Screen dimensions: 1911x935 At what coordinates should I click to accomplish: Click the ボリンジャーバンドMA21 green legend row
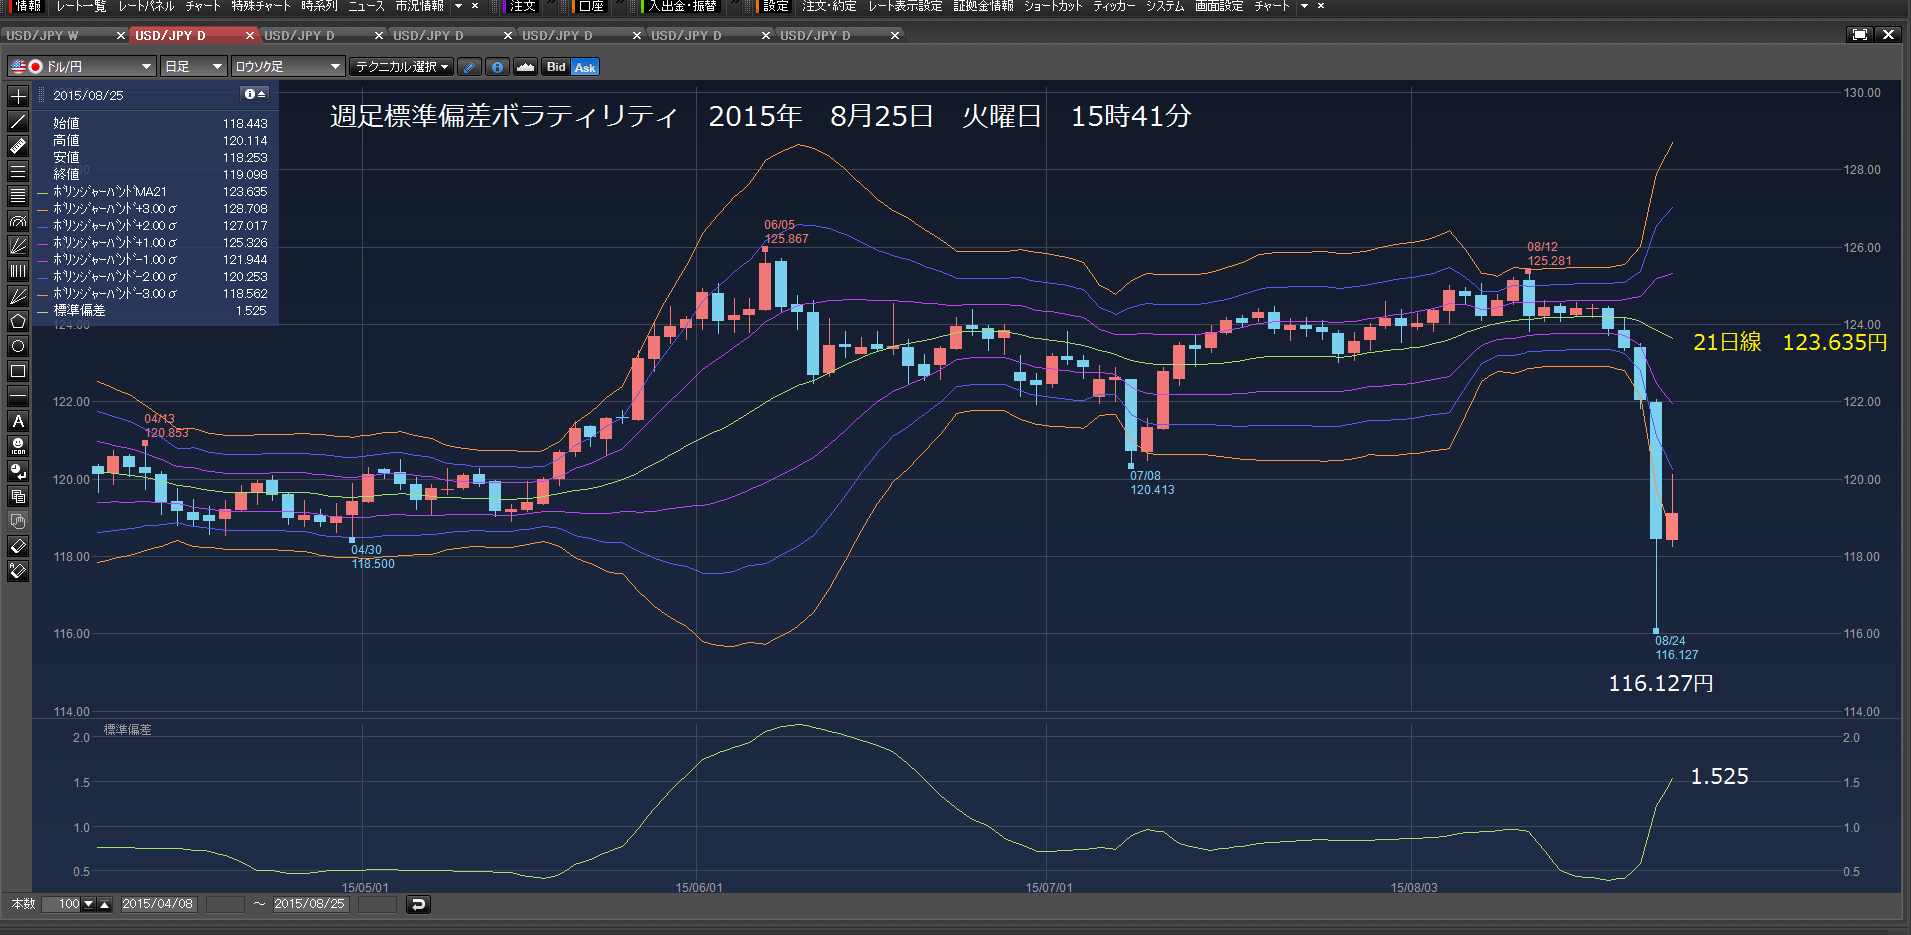[152, 192]
